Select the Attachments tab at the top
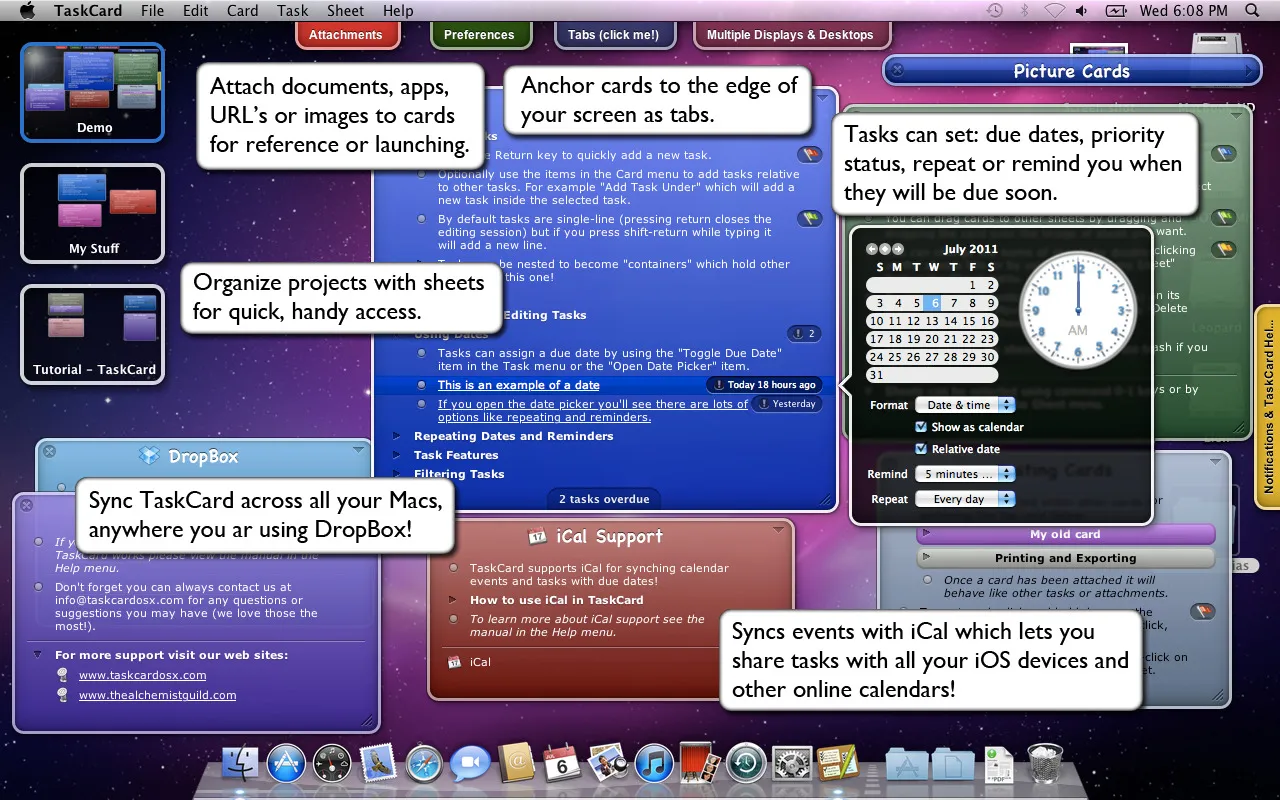 pyautogui.click(x=346, y=35)
